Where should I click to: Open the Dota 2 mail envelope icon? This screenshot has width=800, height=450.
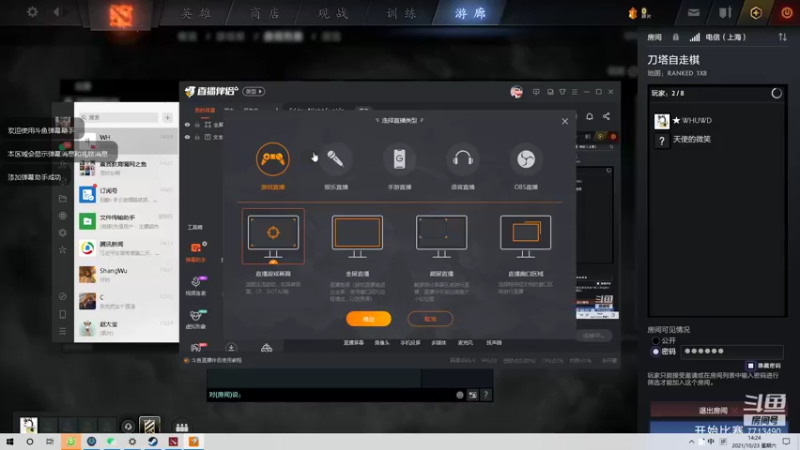(693, 13)
